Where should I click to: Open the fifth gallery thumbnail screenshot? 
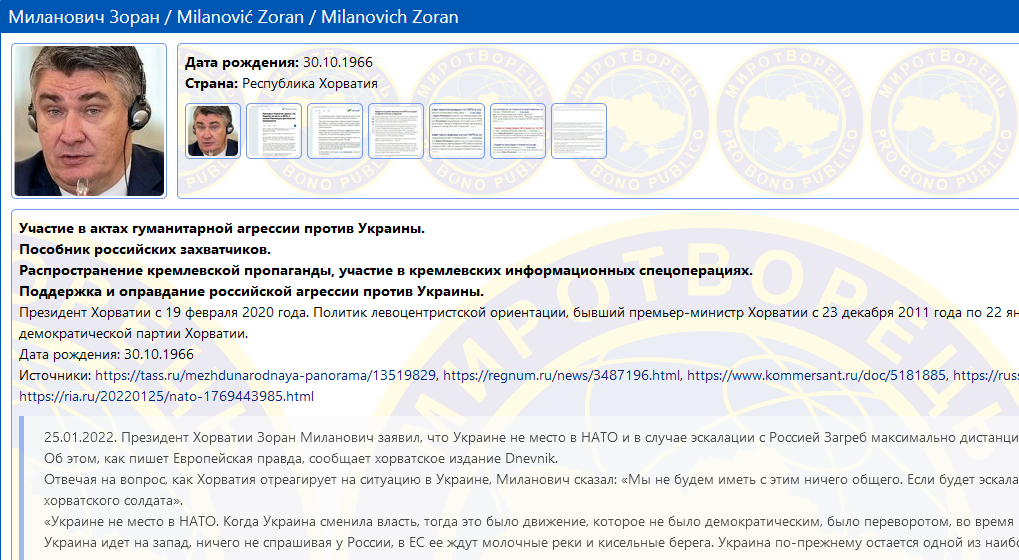click(x=457, y=131)
